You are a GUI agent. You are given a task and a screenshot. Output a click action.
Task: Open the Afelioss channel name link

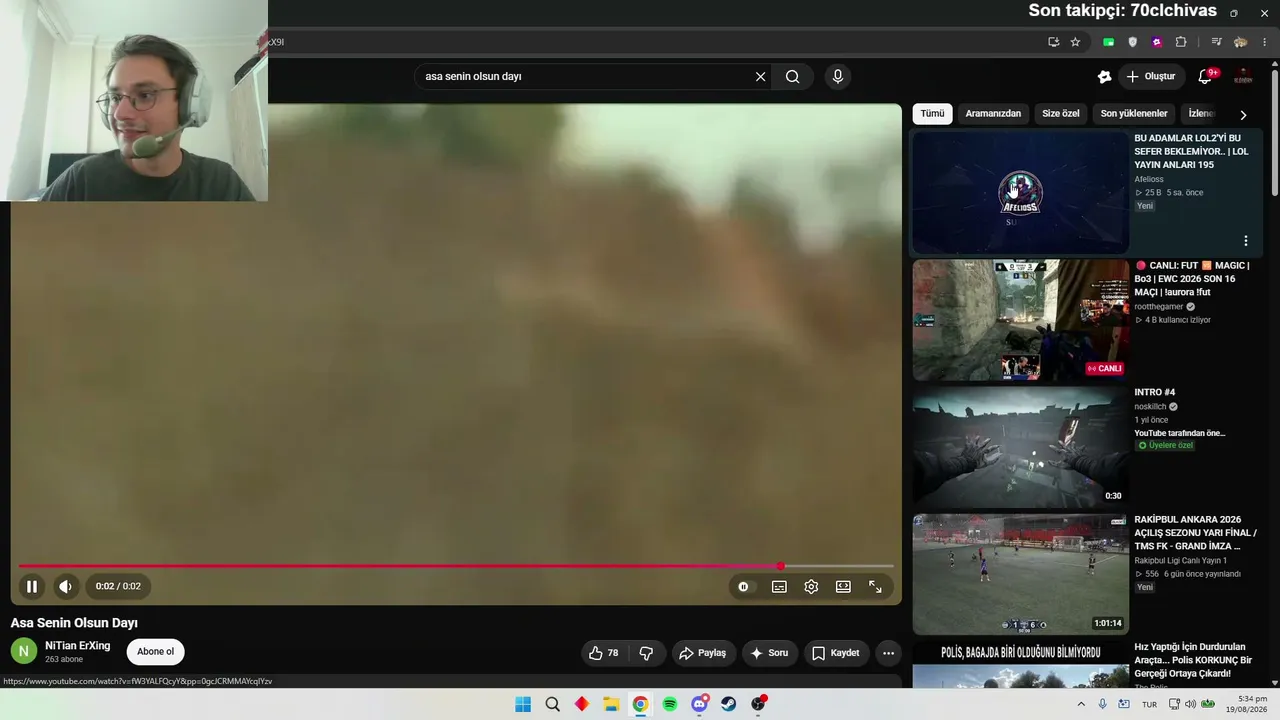(x=1149, y=179)
